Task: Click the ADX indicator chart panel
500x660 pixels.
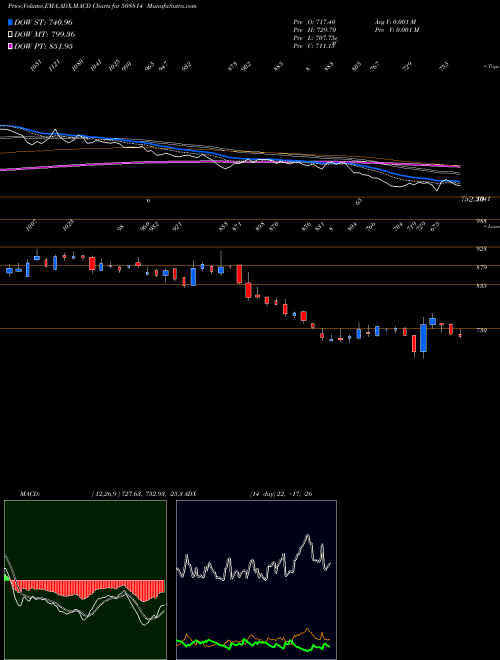Action: click(x=256, y=580)
